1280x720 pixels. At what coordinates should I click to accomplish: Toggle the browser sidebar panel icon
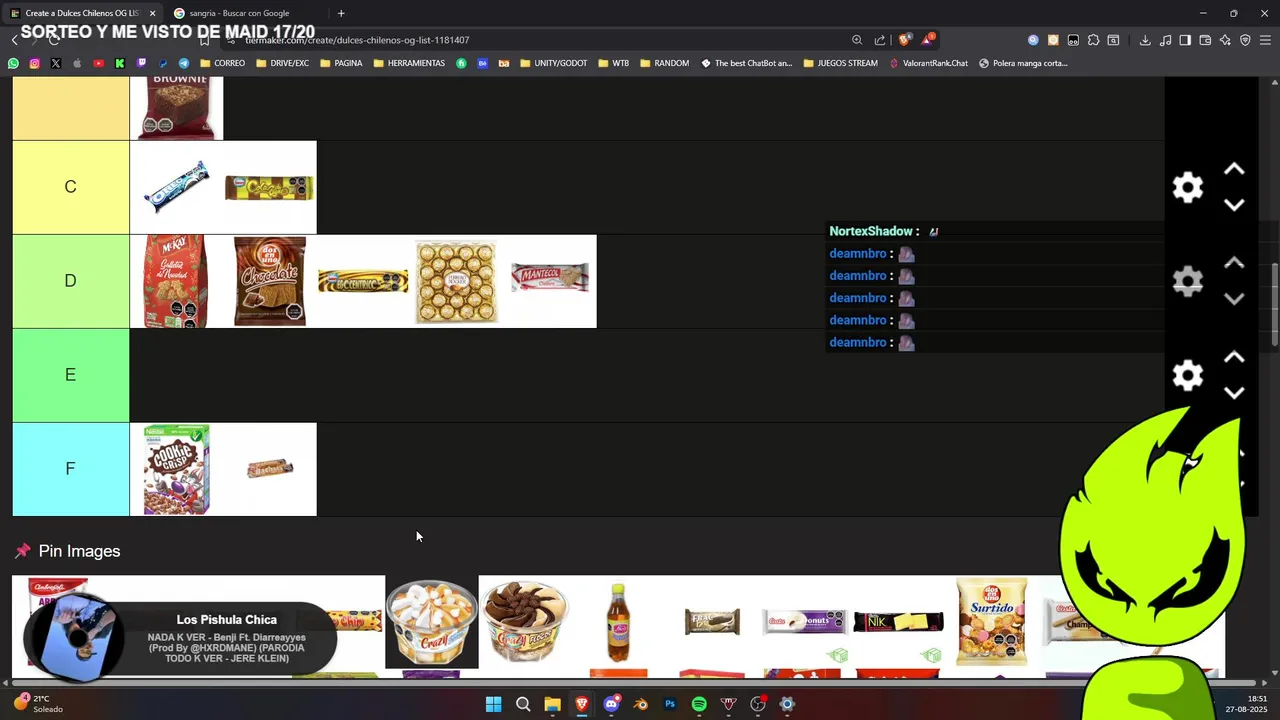tap(1185, 40)
